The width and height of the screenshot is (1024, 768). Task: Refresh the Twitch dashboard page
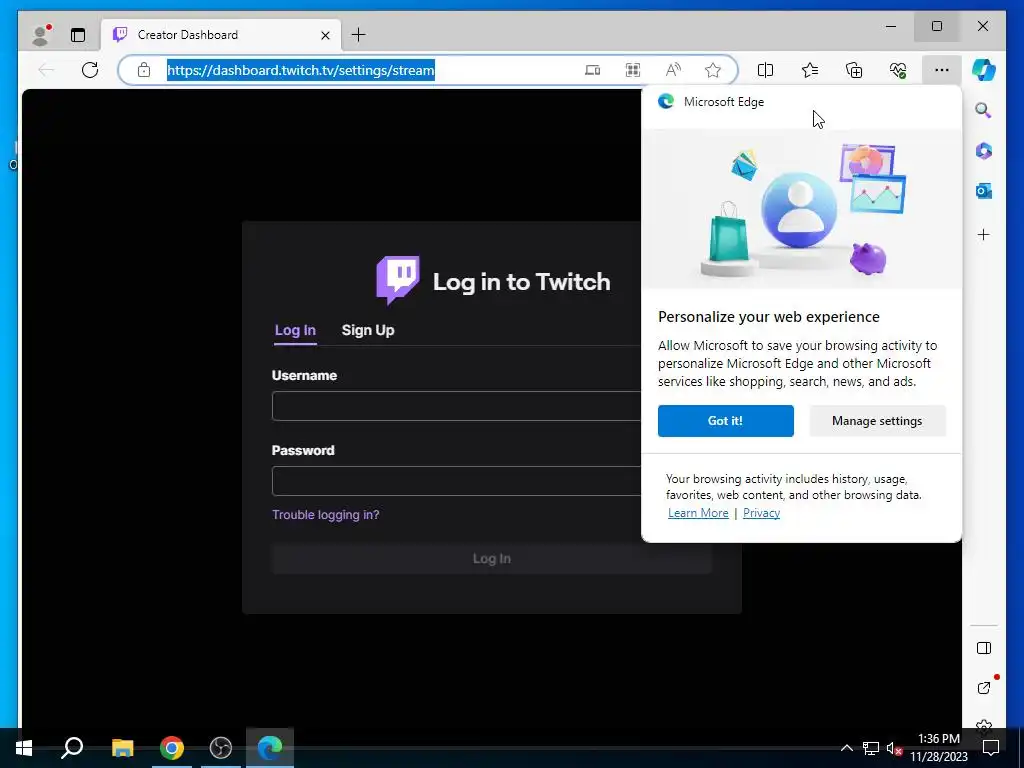(90, 70)
